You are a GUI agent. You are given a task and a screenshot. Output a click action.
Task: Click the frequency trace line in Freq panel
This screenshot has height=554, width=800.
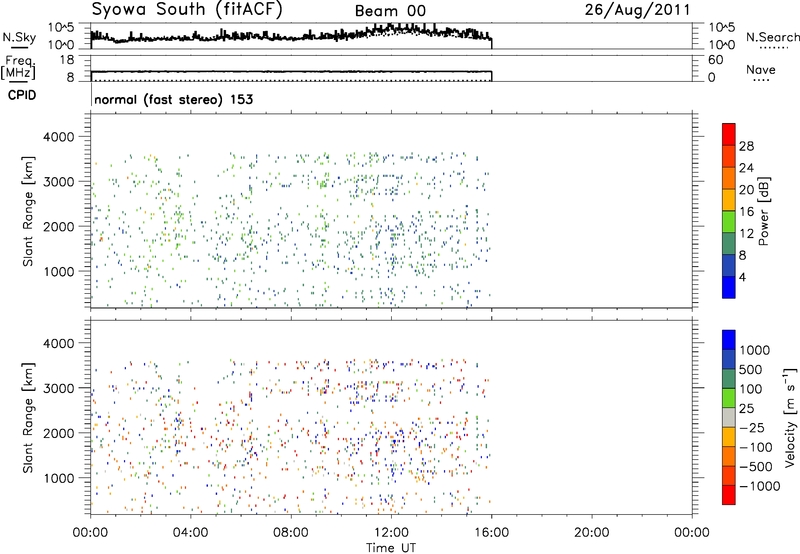tap(291, 71)
